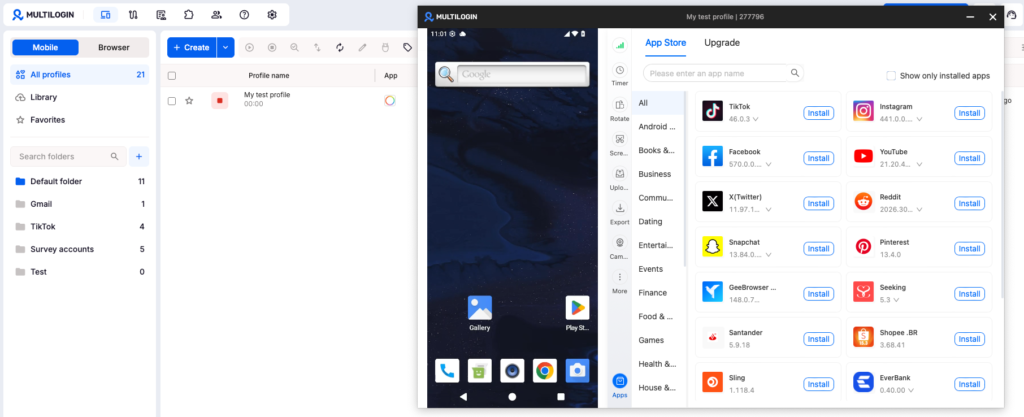Tap the Android home navigation button
Viewport: 1024px width, 417px height.
pos(512,397)
